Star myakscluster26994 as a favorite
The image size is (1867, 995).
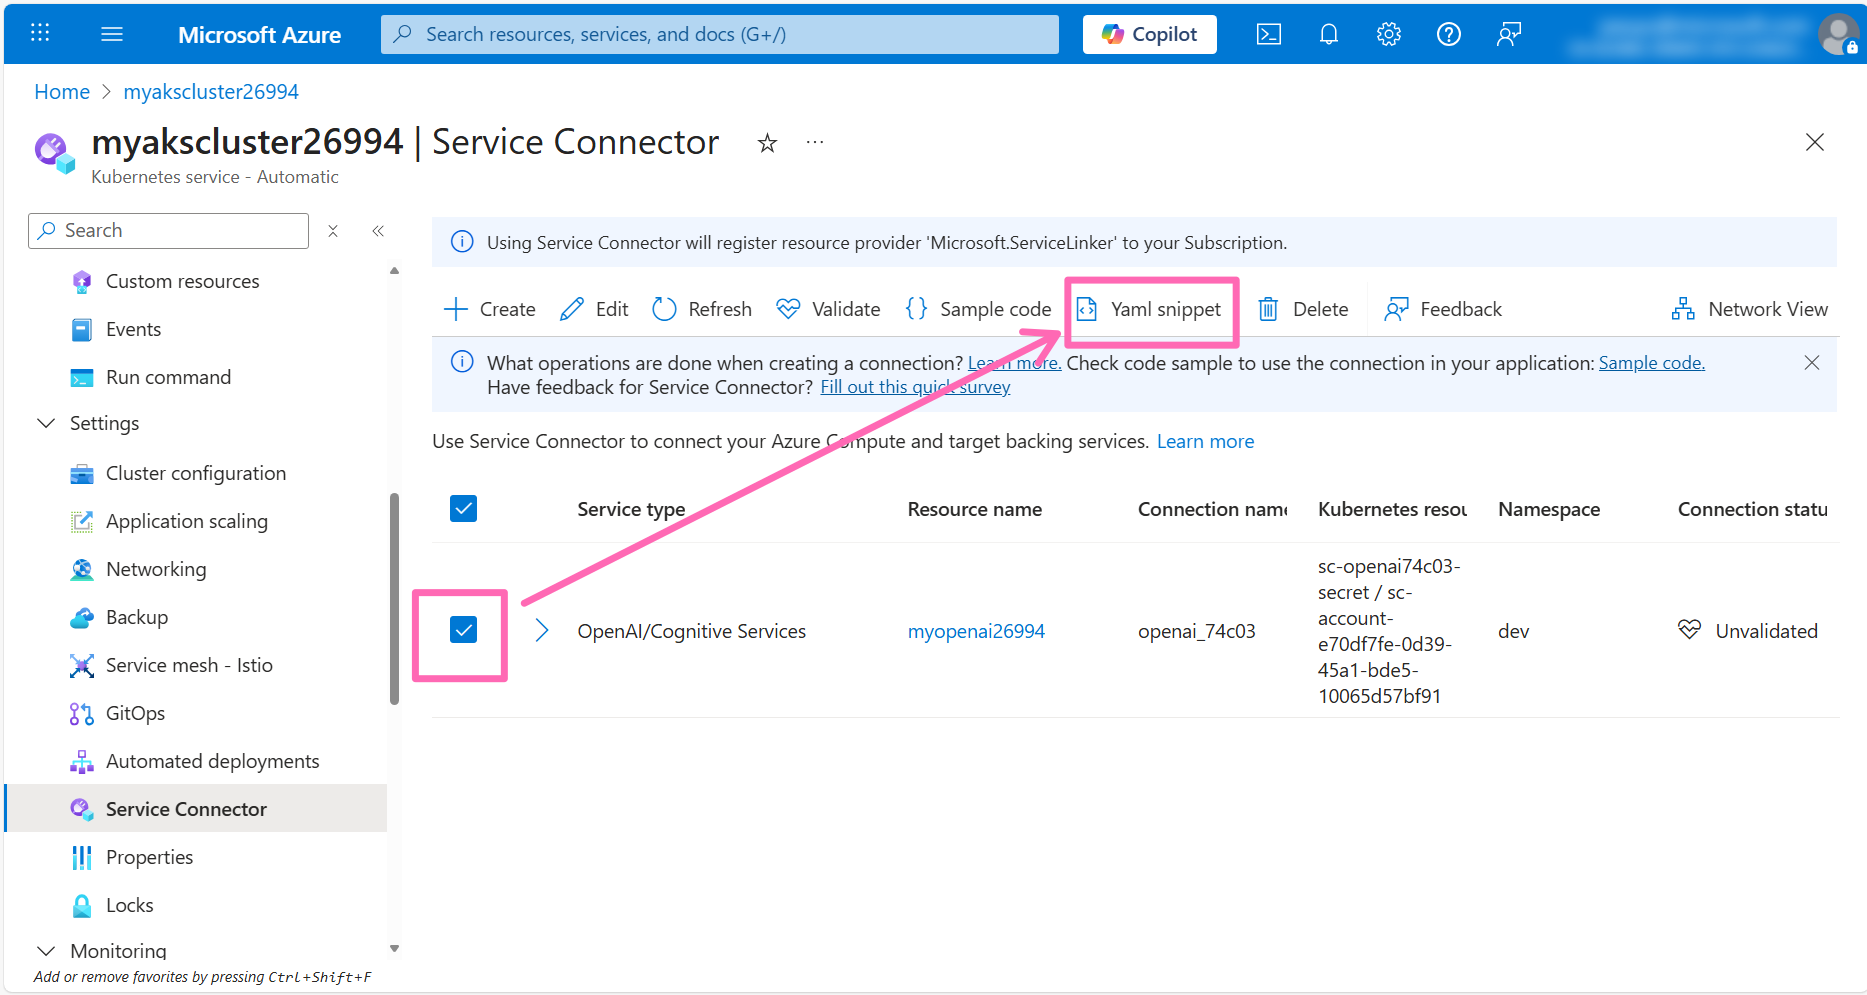pos(767,143)
